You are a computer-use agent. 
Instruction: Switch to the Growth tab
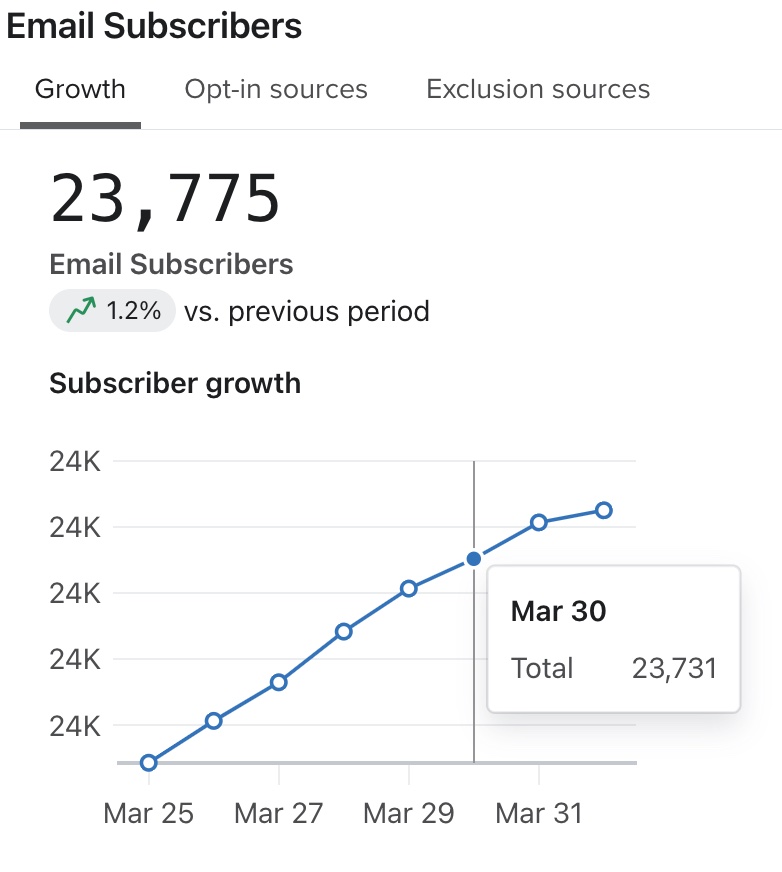[80, 89]
